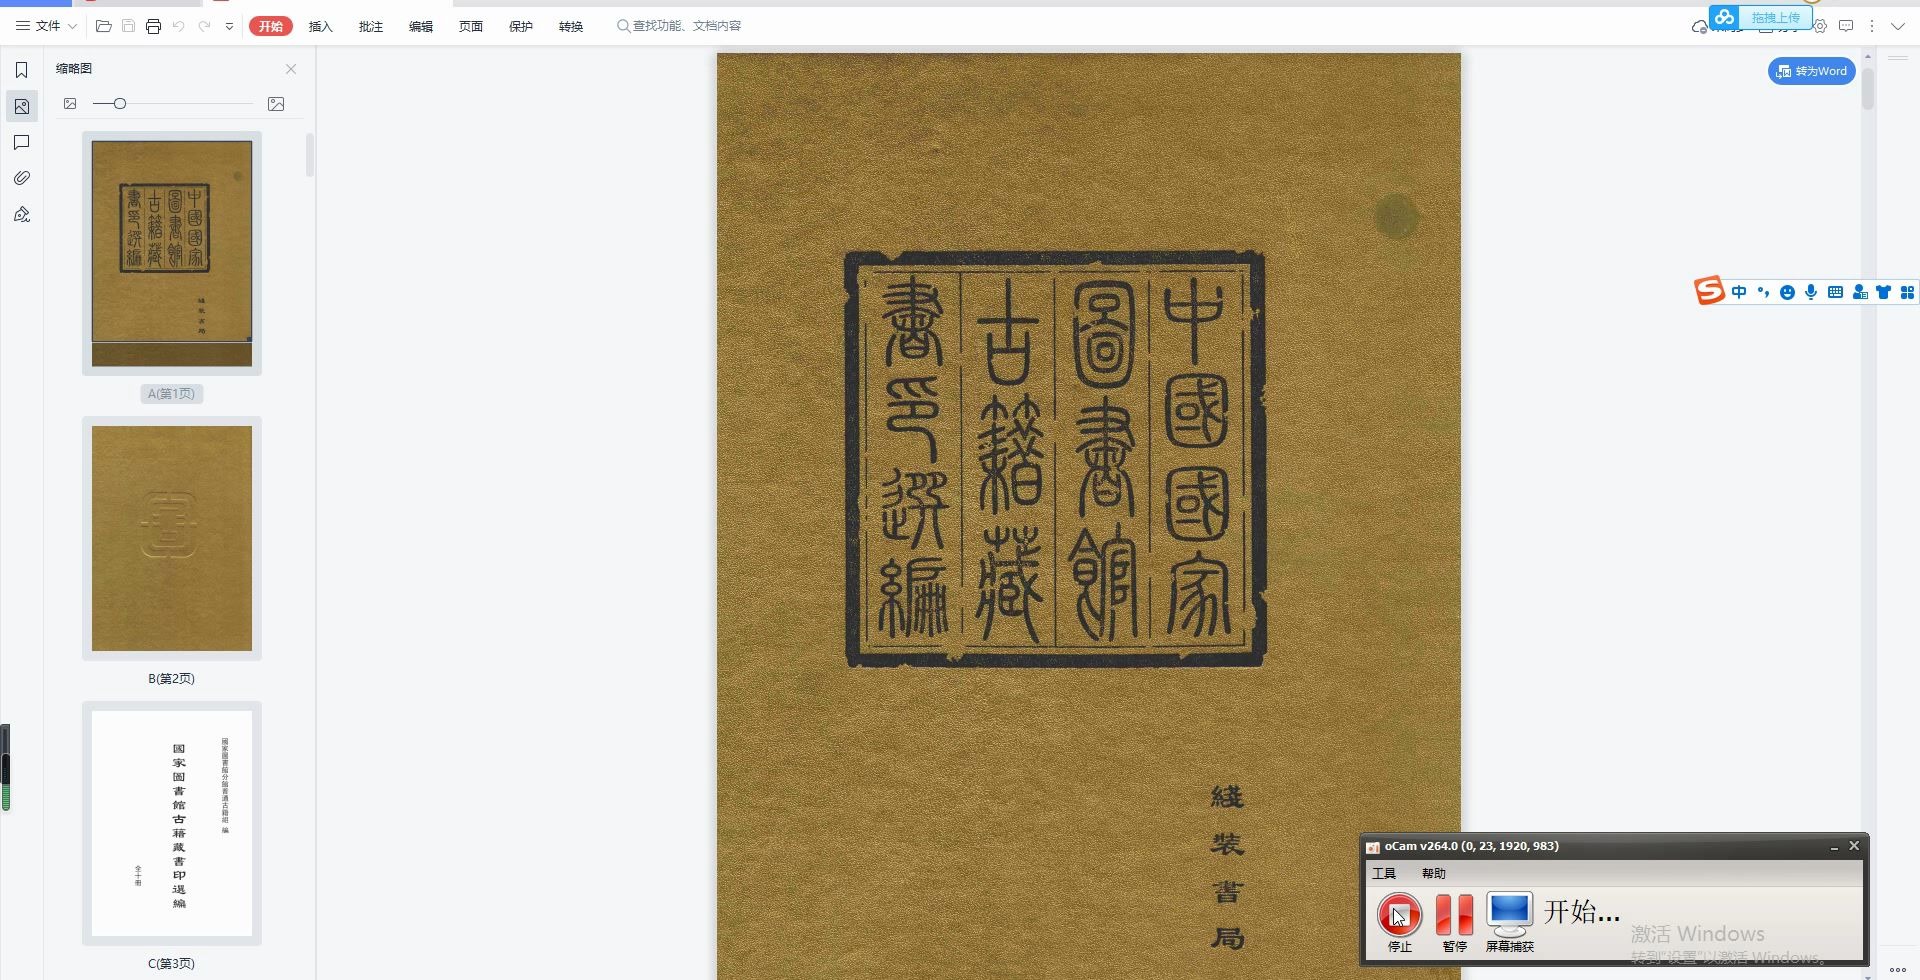Open the attachments paperclip panel

point(21,178)
